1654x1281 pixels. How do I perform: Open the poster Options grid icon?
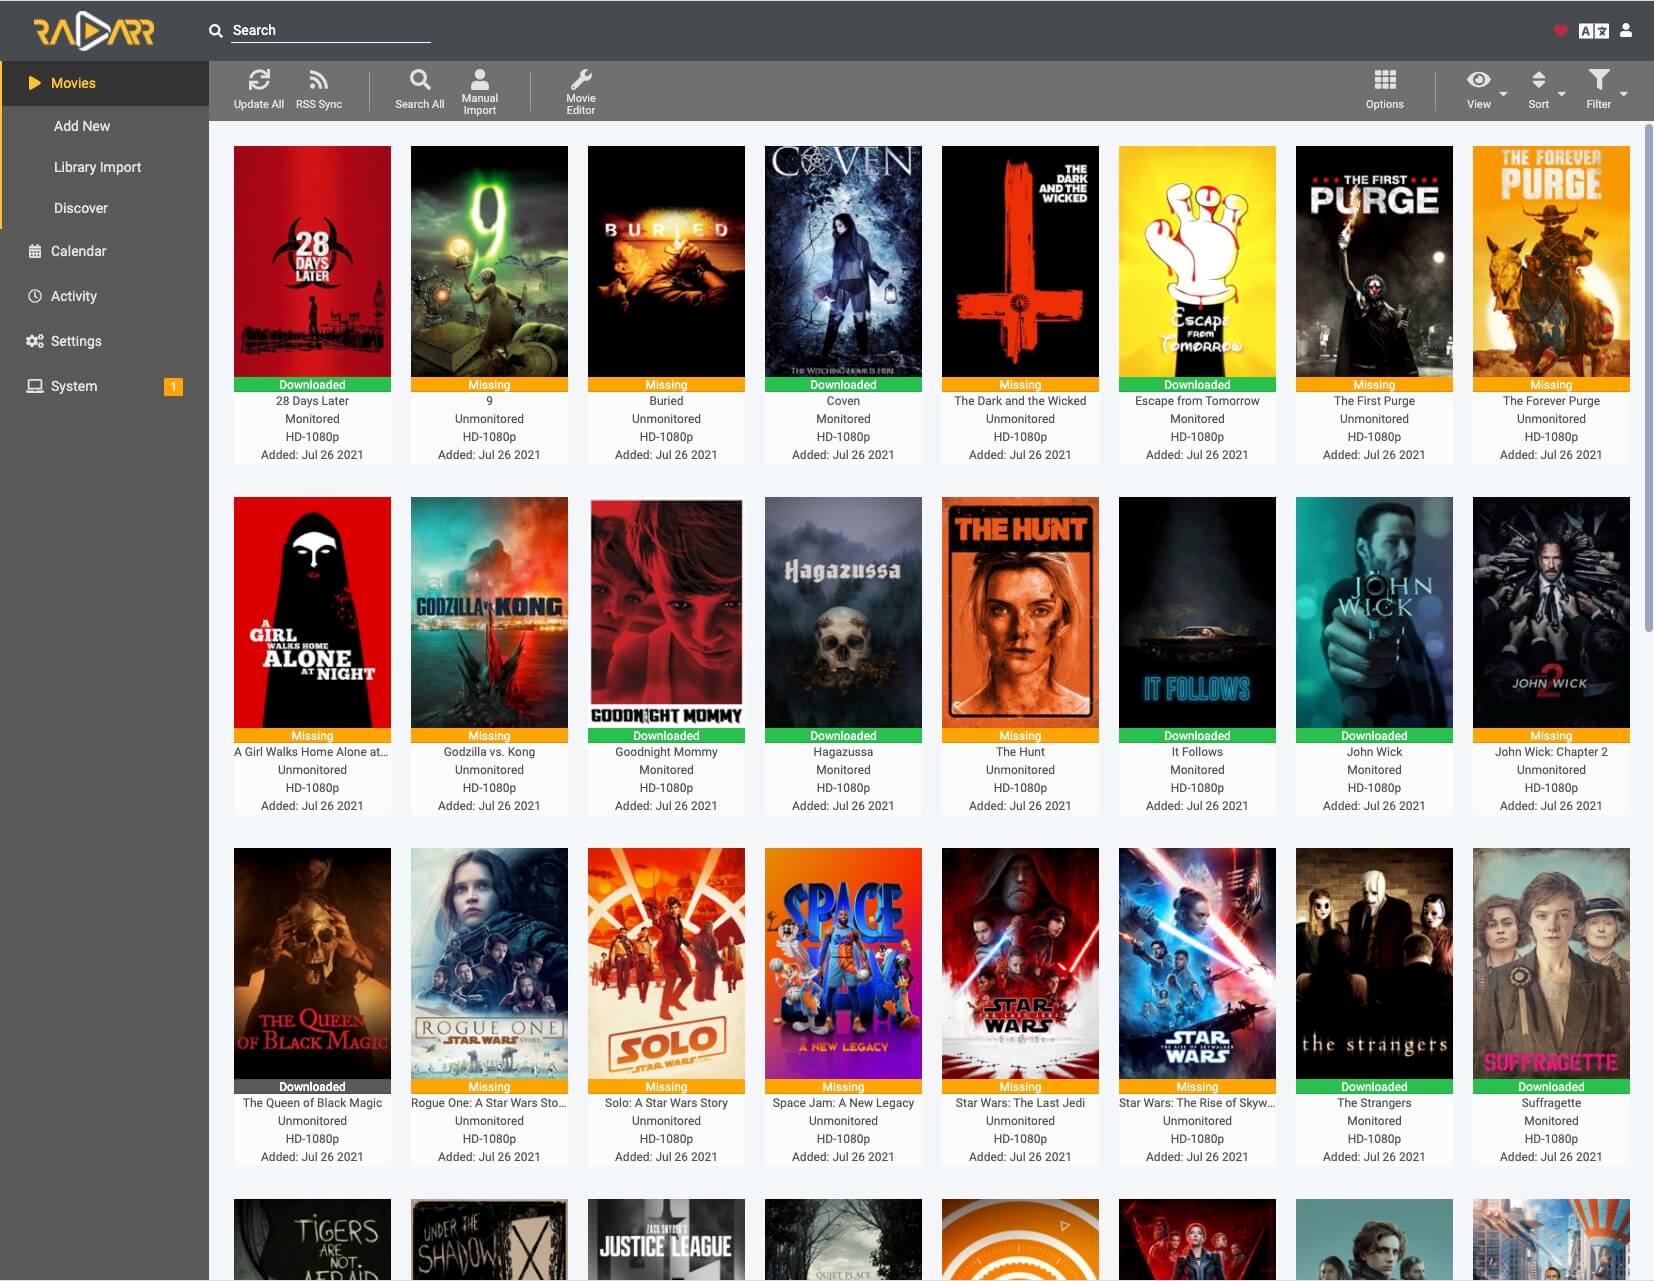[1385, 80]
